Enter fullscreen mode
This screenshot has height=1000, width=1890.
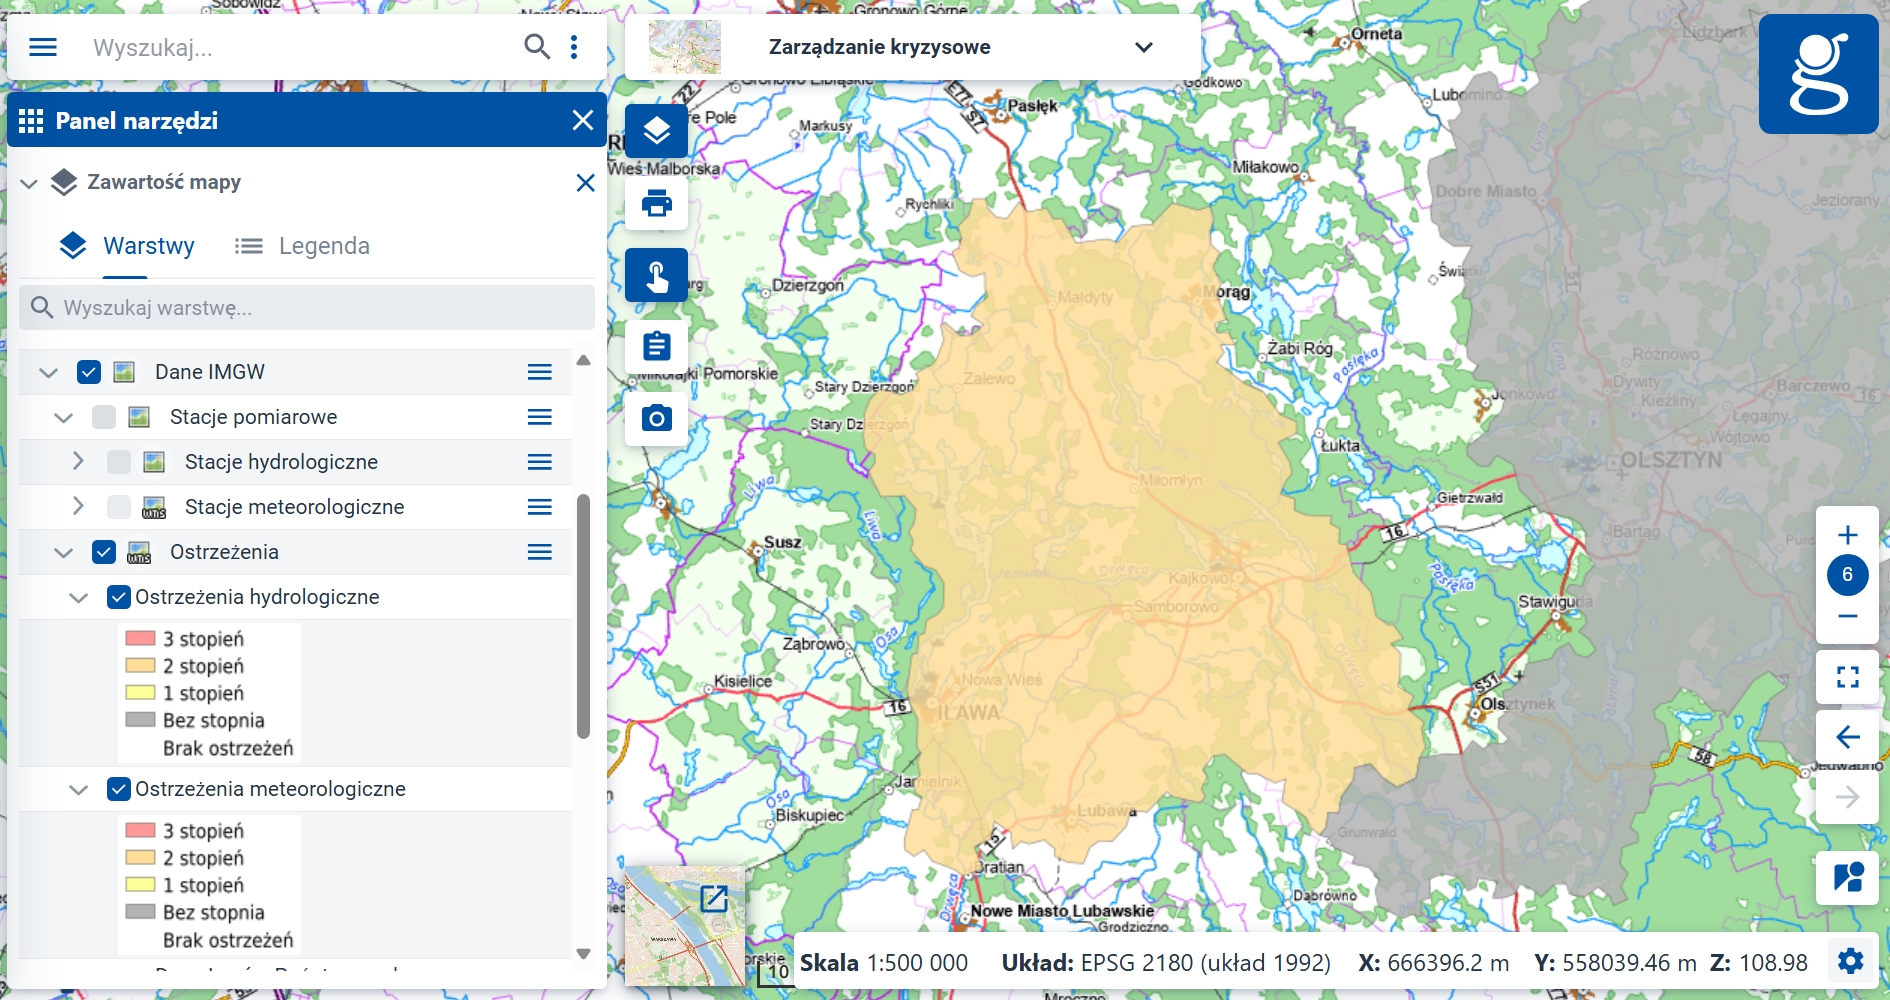tap(1847, 677)
